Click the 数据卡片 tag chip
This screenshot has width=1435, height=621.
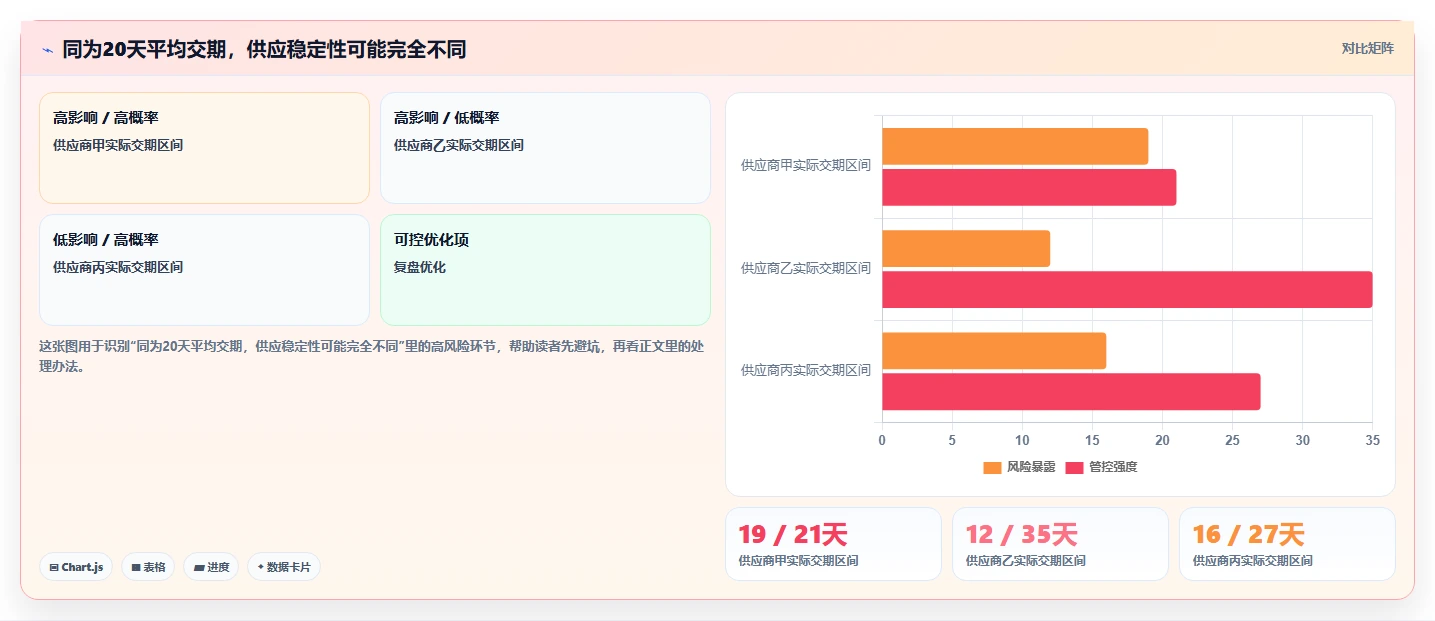tap(284, 567)
